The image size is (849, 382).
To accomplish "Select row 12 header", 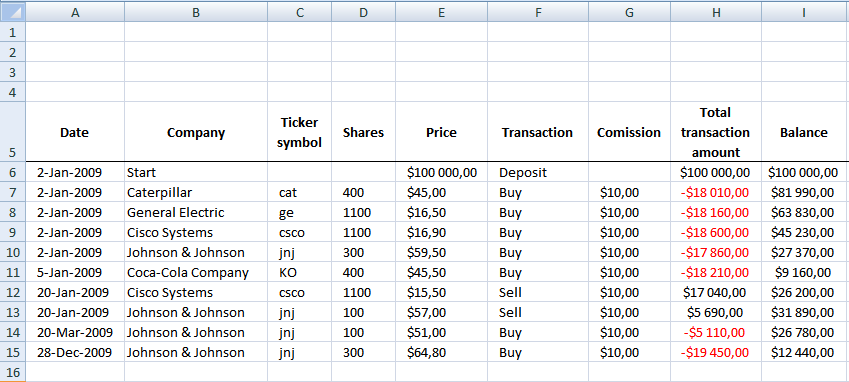I will click(x=12, y=293).
